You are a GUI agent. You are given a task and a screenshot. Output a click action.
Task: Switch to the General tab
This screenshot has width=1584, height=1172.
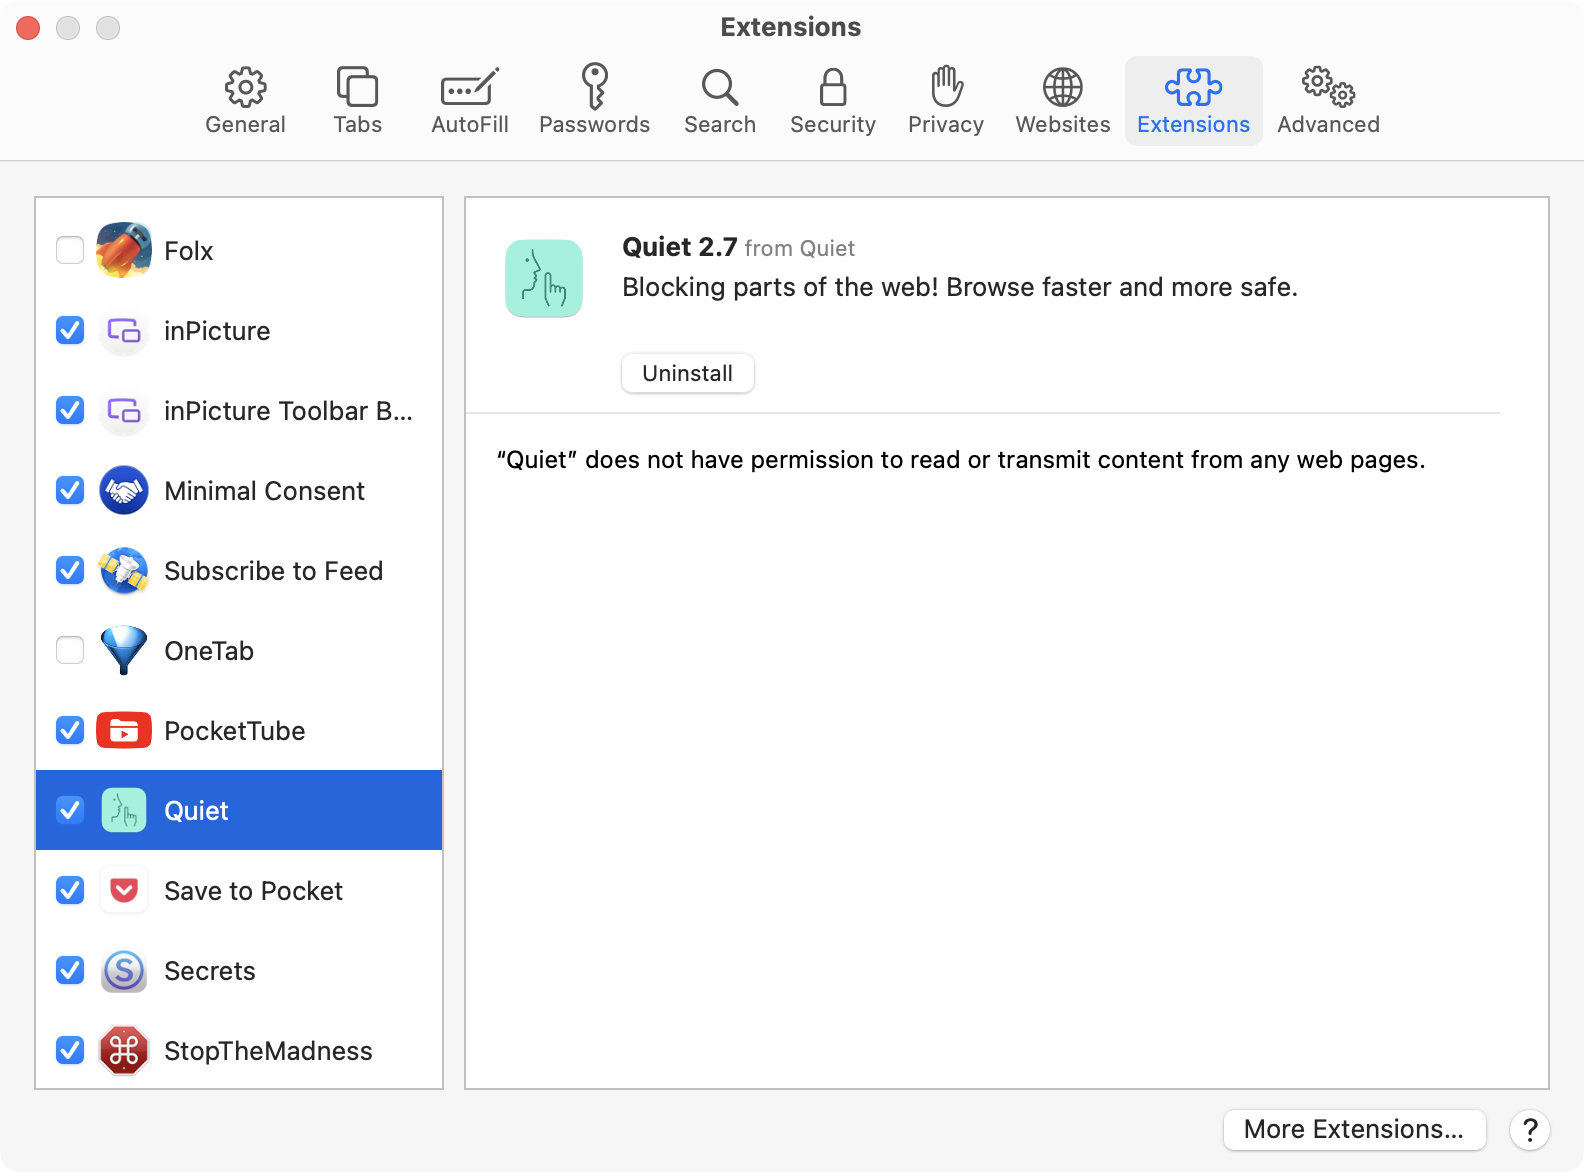pyautogui.click(x=245, y=101)
